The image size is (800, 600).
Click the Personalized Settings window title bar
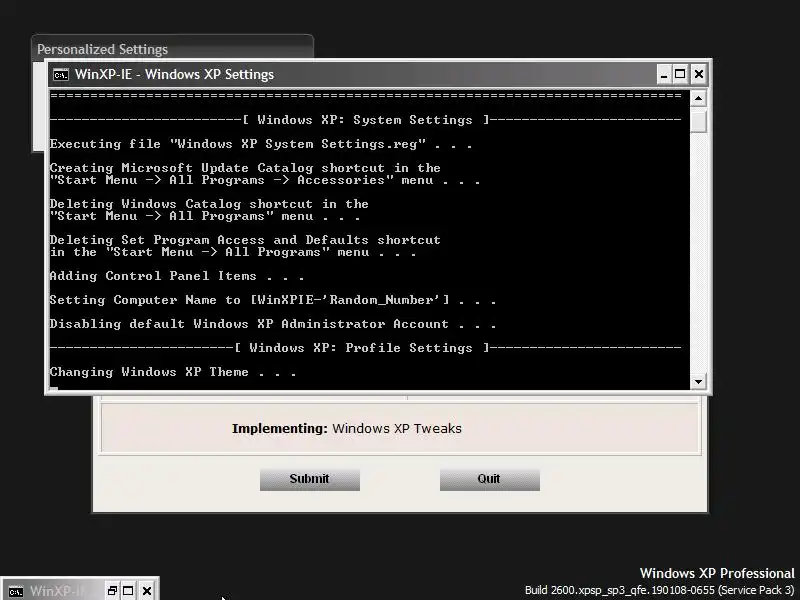(172, 49)
